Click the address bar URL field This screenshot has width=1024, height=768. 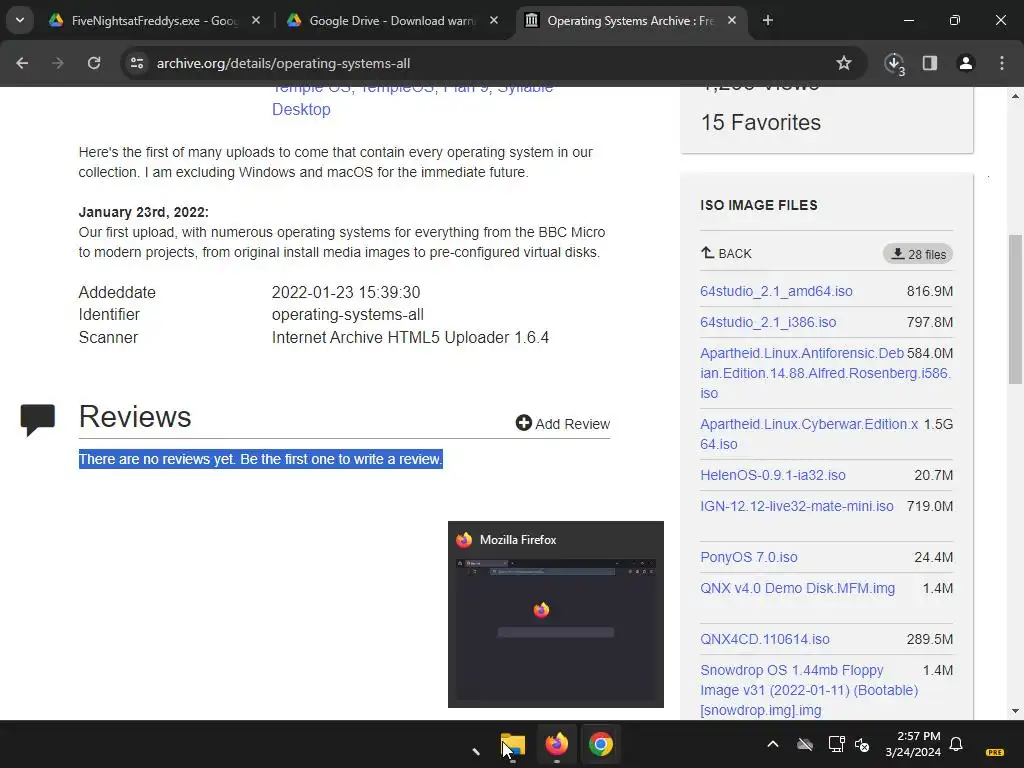coord(483,63)
